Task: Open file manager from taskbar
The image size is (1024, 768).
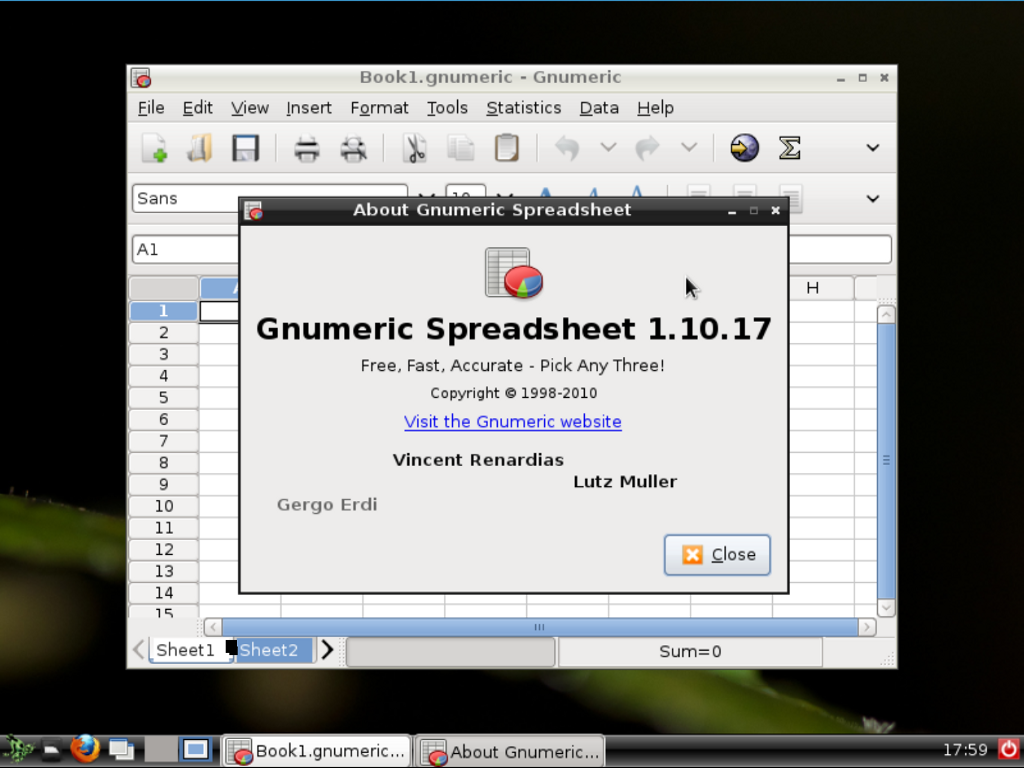Action: (51, 750)
